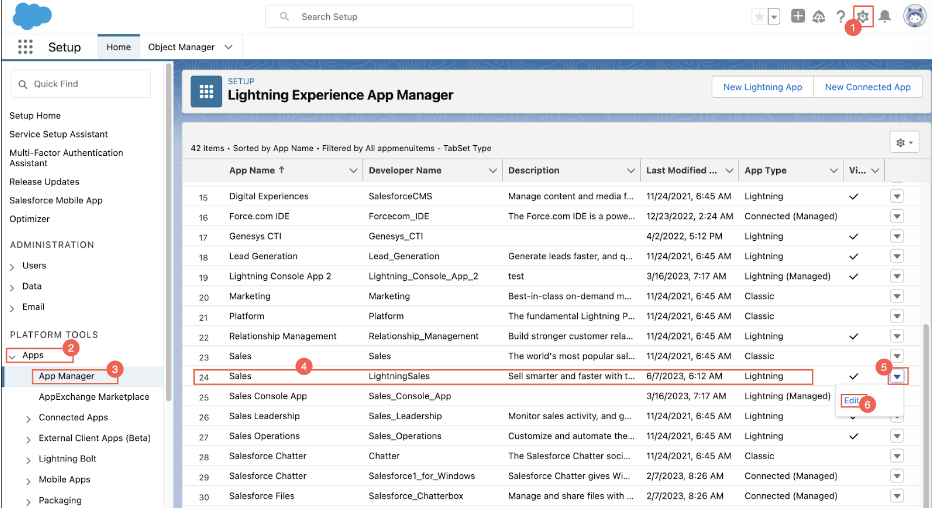Viewport: 932px width, 508px height.
Task: Click the table vertical scrollbar
Action: coord(925,414)
